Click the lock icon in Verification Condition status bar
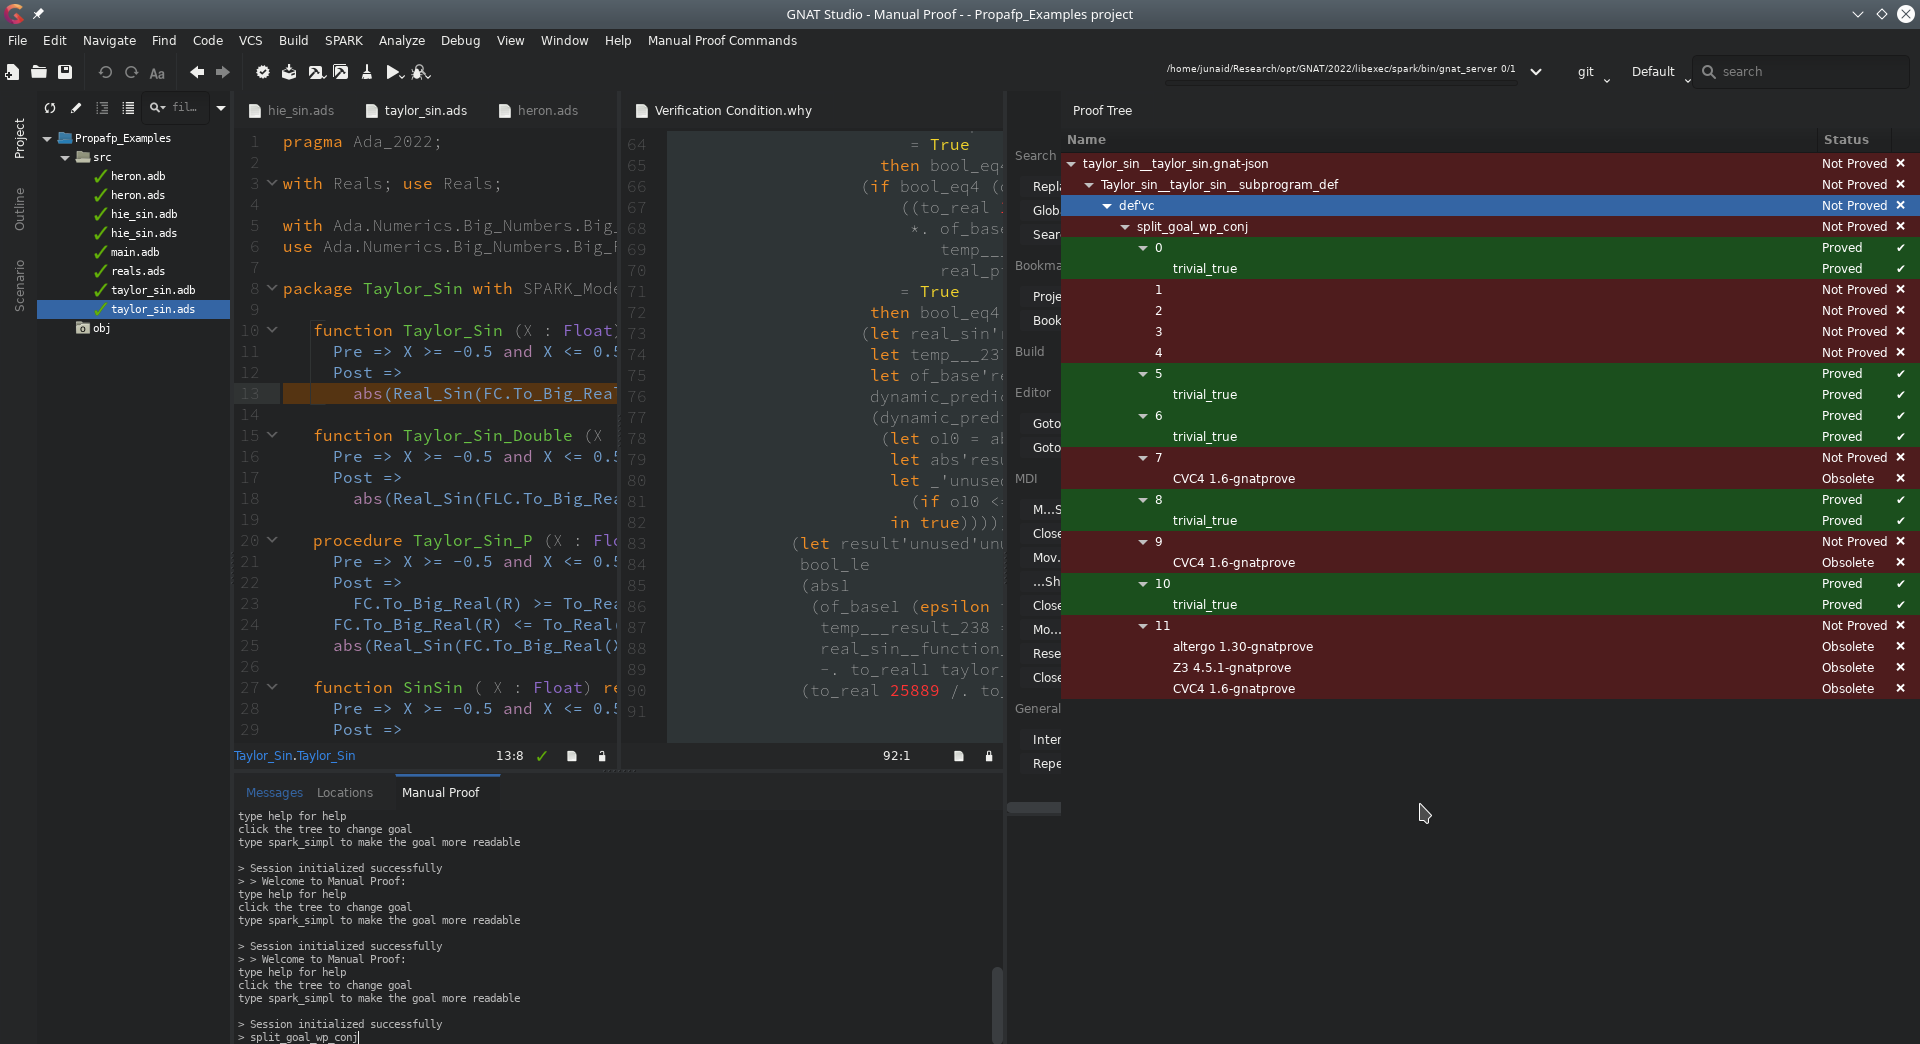 pyautogui.click(x=989, y=756)
